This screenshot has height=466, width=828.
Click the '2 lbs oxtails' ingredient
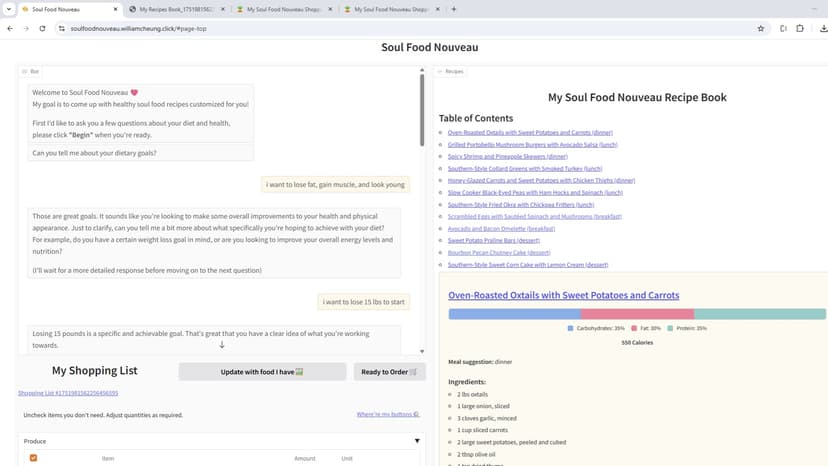(473, 395)
